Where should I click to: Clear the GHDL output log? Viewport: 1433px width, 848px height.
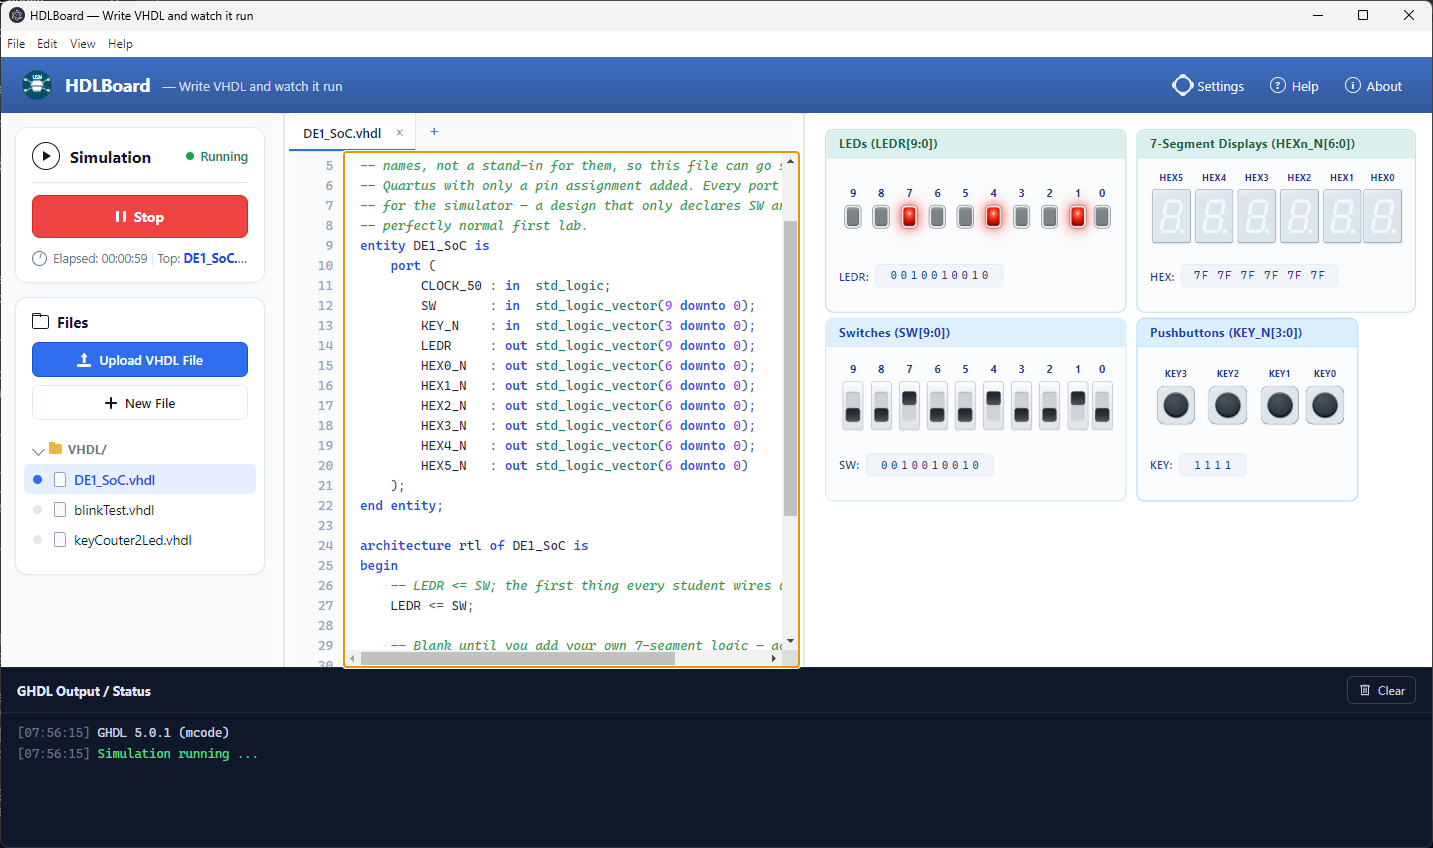coord(1381,691)
